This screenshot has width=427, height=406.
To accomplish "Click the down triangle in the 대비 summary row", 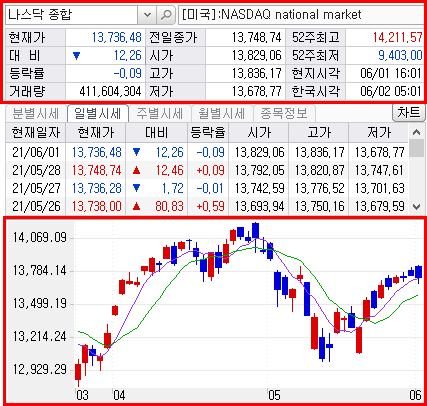I will [x=76, y=56].
